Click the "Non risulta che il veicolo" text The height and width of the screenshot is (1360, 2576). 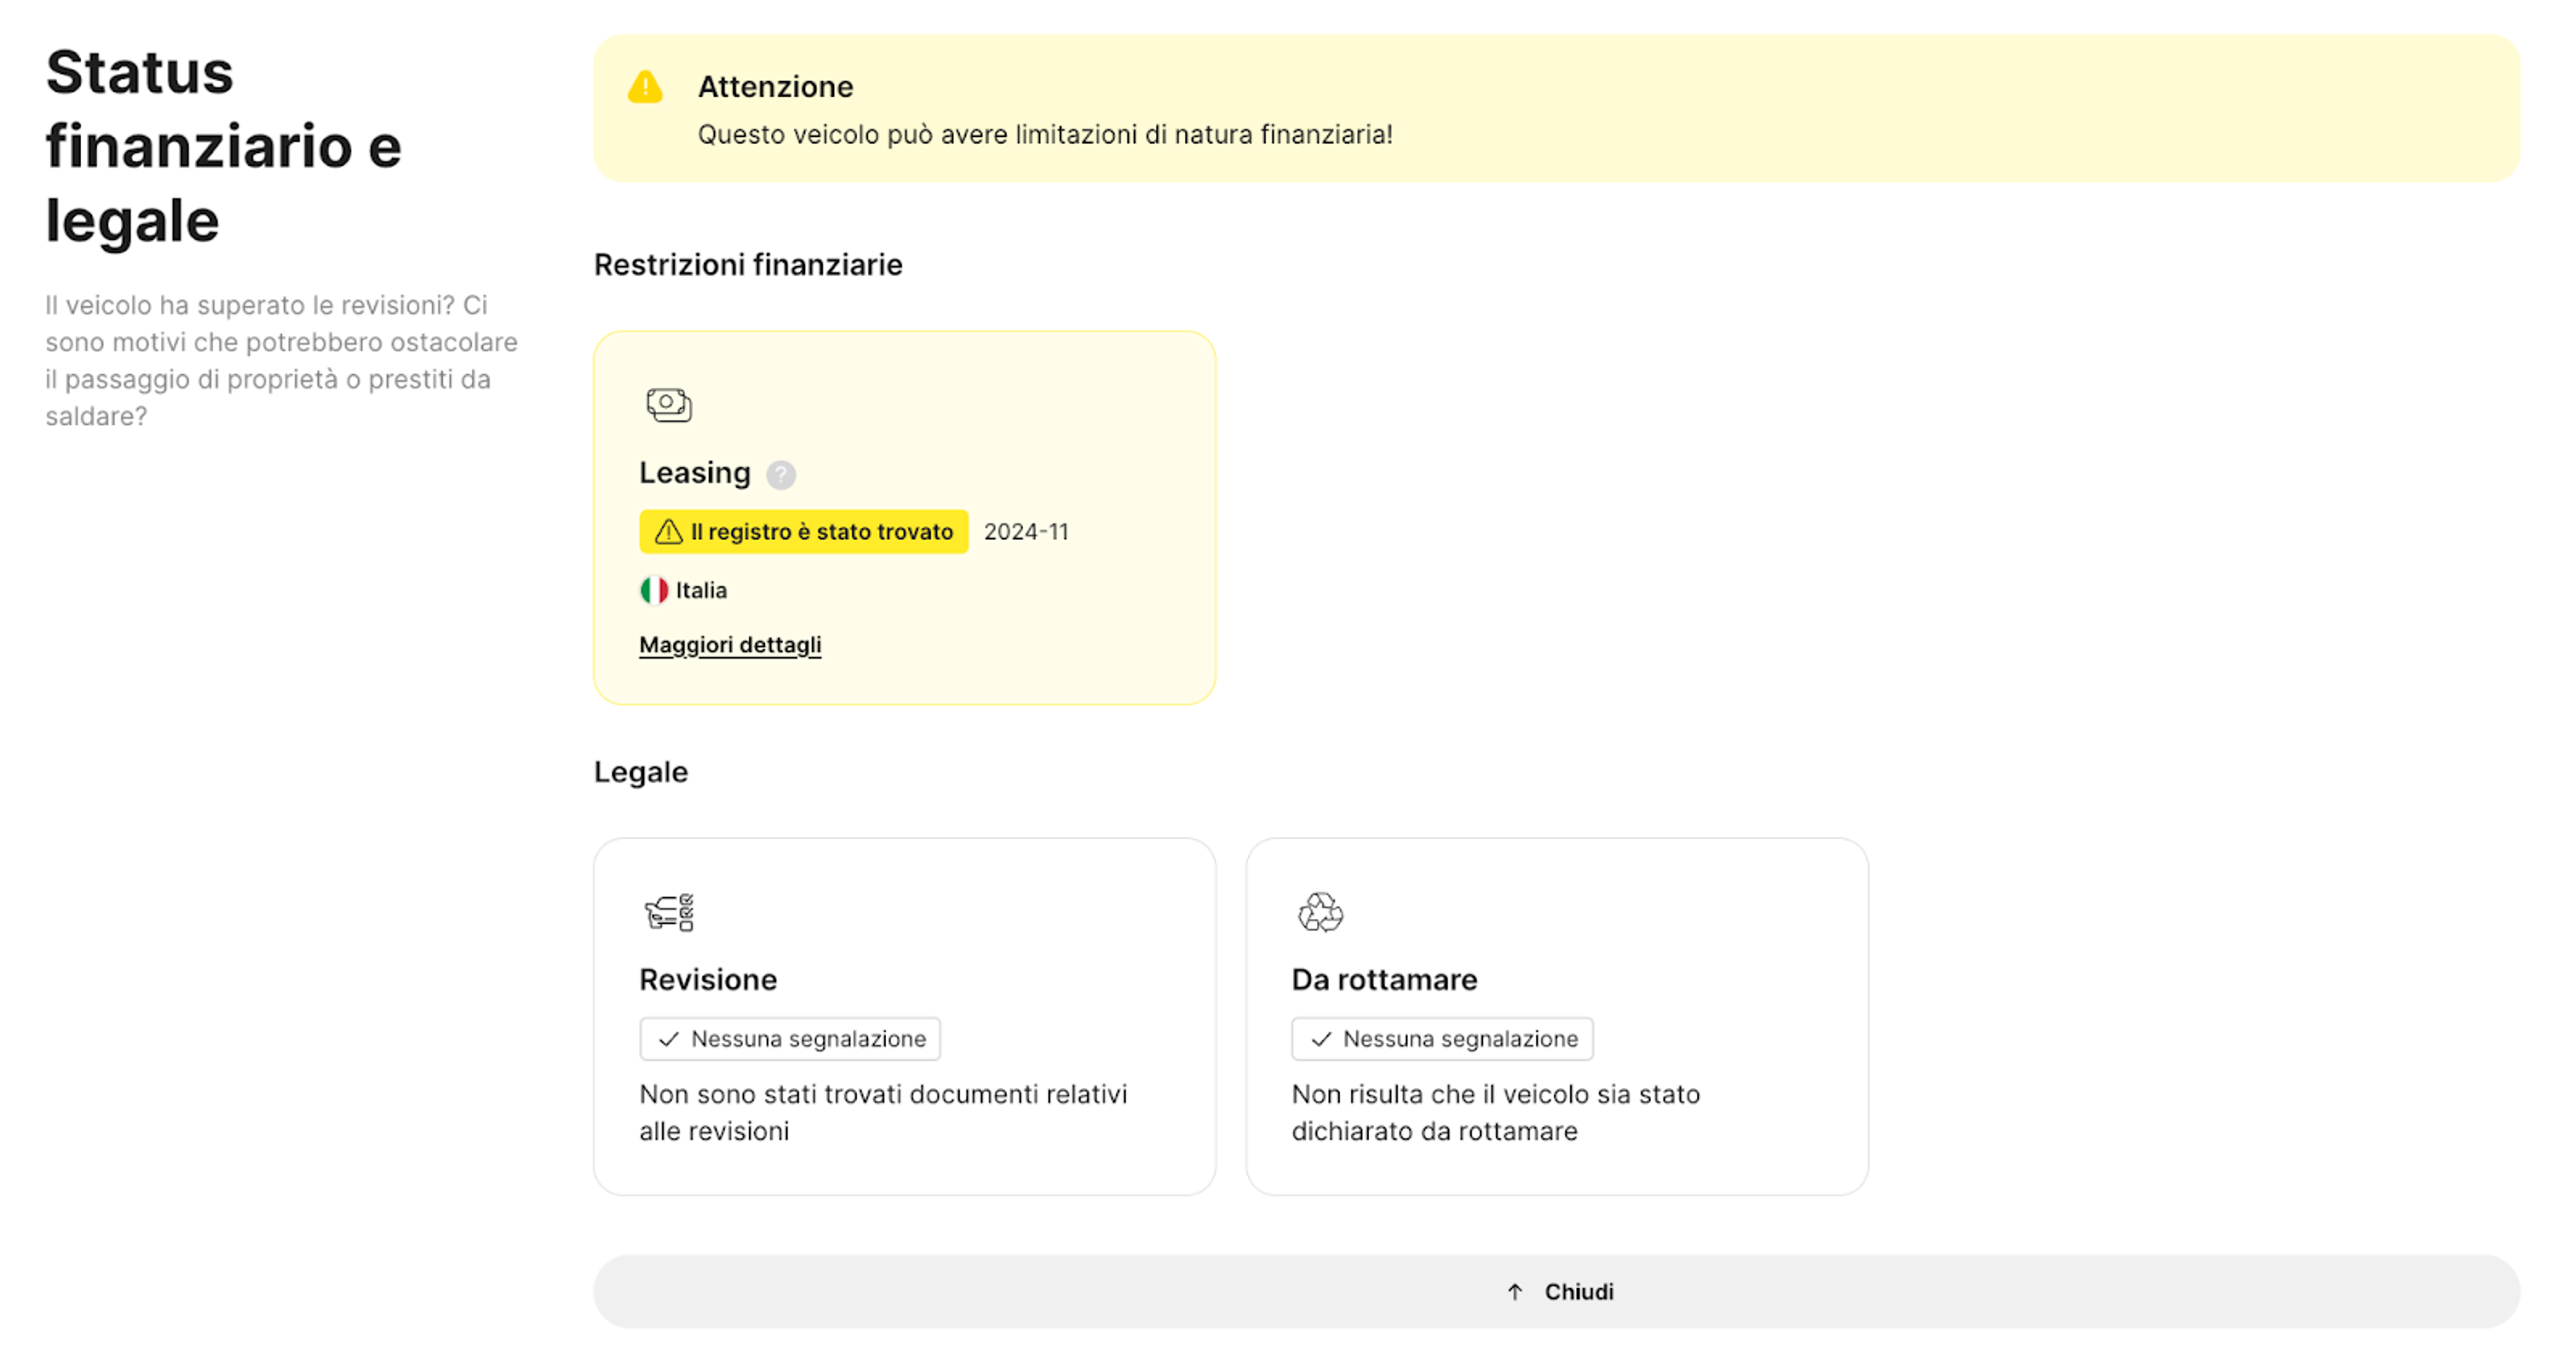pyautogui.click(x=1496, y=1112)
